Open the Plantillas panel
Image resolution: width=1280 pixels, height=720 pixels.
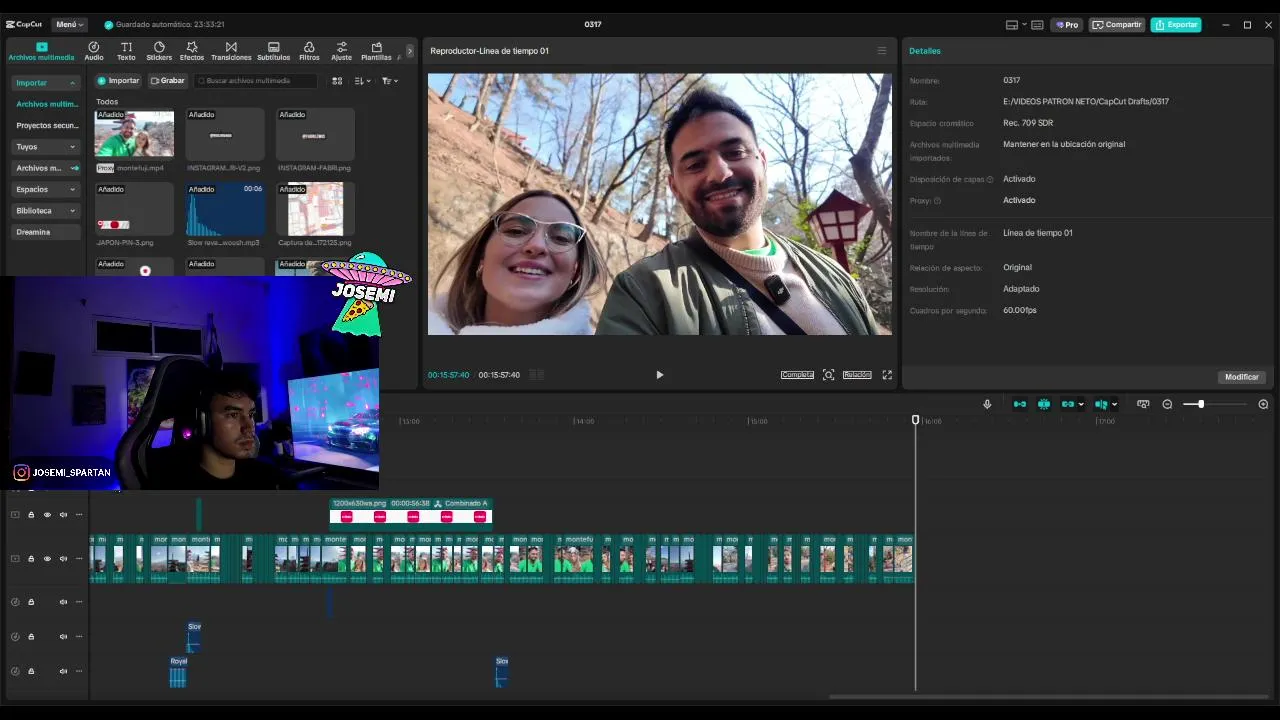(376, 51)
